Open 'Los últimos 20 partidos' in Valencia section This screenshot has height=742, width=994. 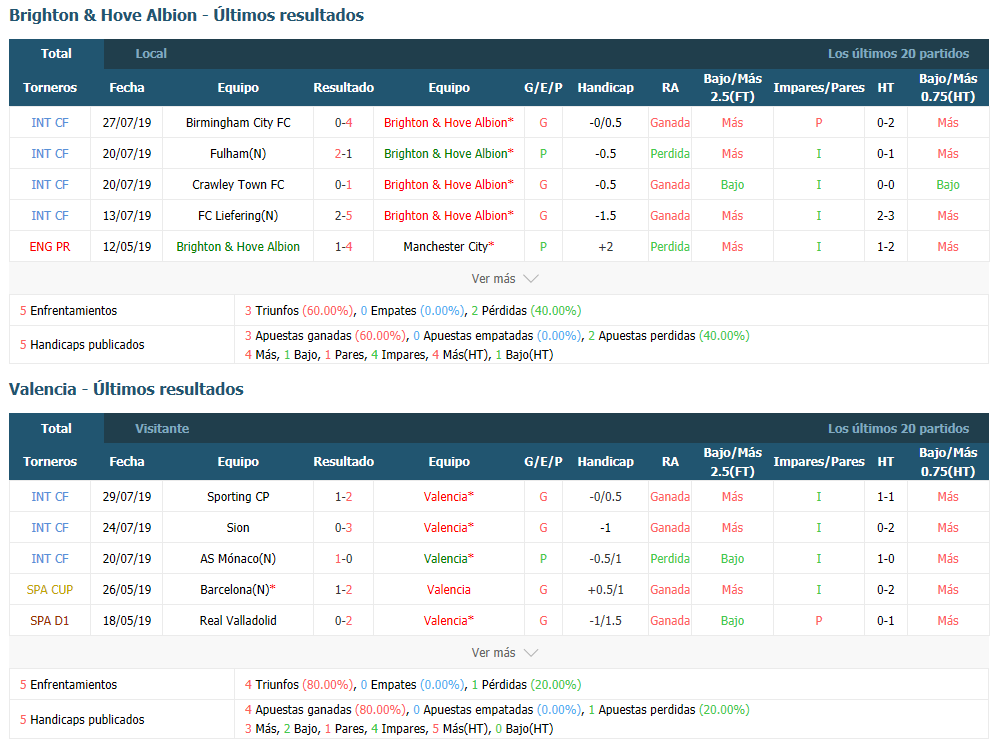pos(898,429)
